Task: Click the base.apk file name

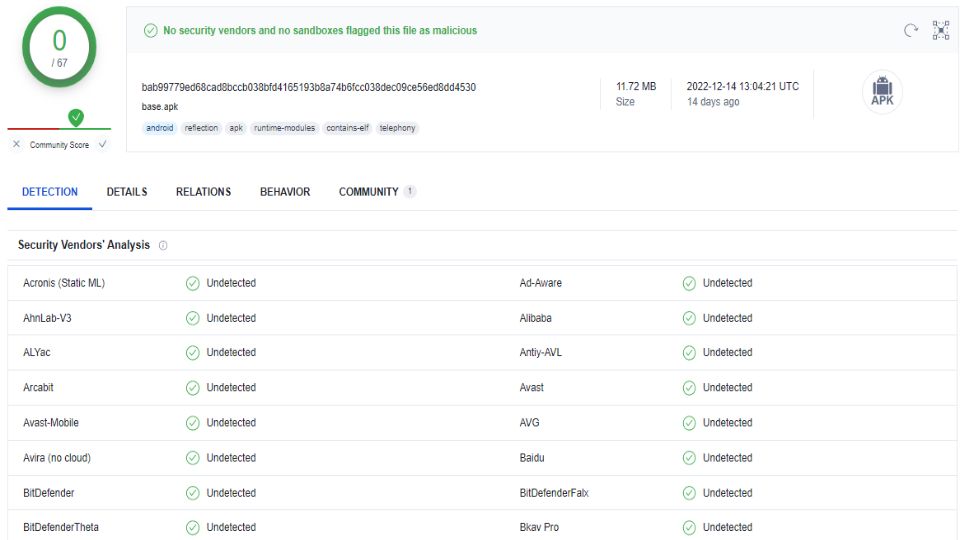Action: pos(160,107)
